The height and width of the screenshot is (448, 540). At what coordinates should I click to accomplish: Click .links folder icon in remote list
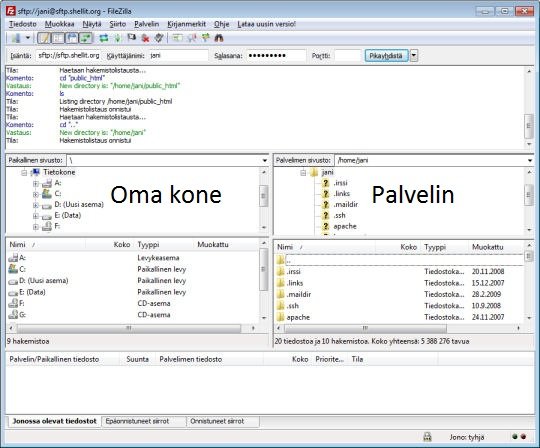click(281, 283)
